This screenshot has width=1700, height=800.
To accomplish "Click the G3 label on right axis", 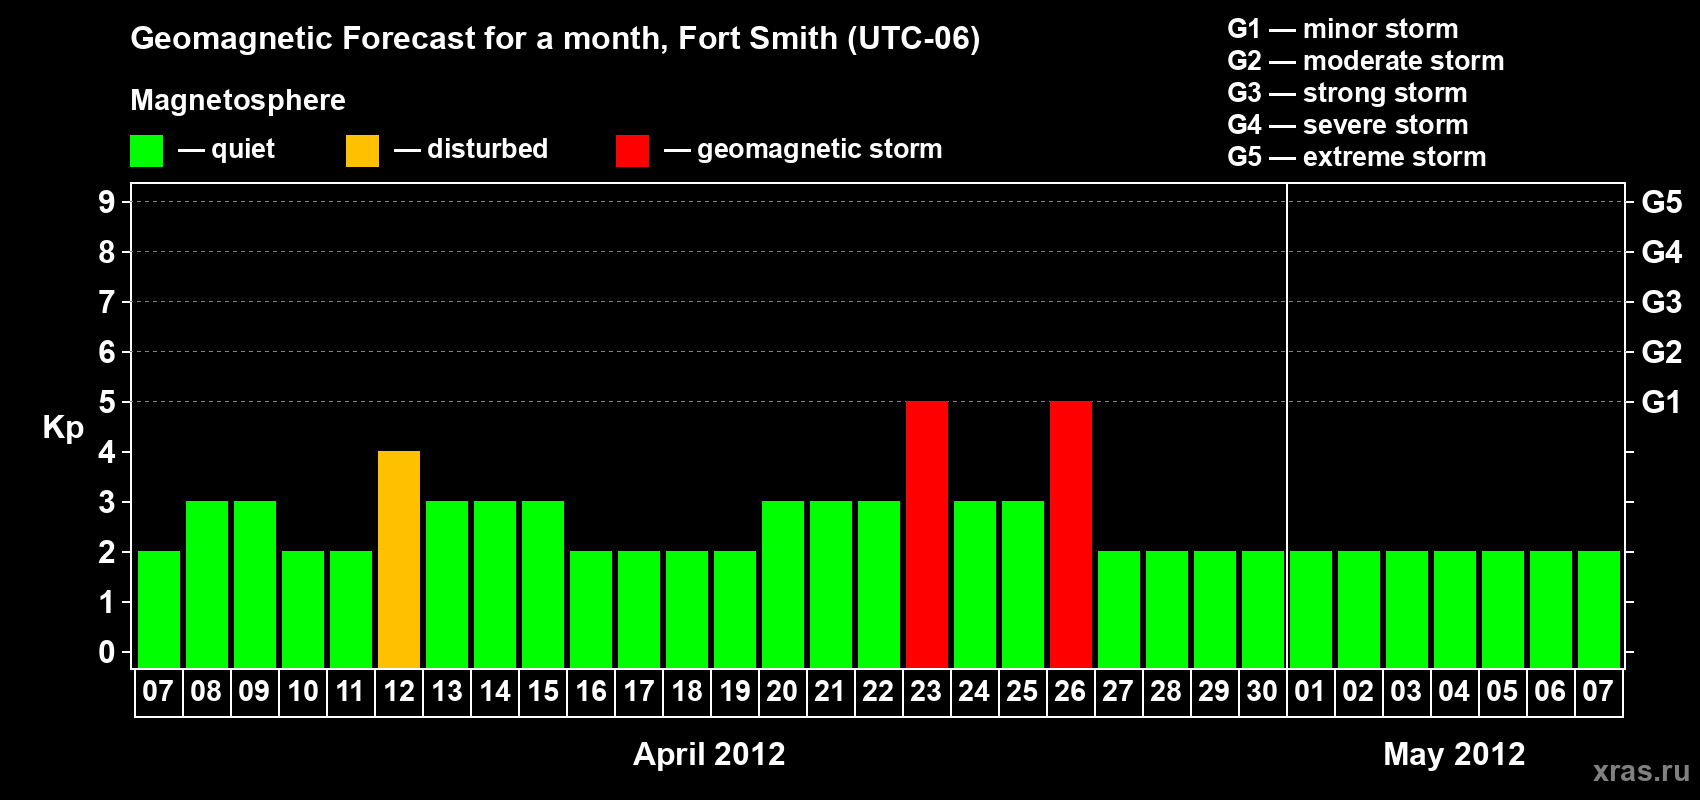I will 1661,302.
